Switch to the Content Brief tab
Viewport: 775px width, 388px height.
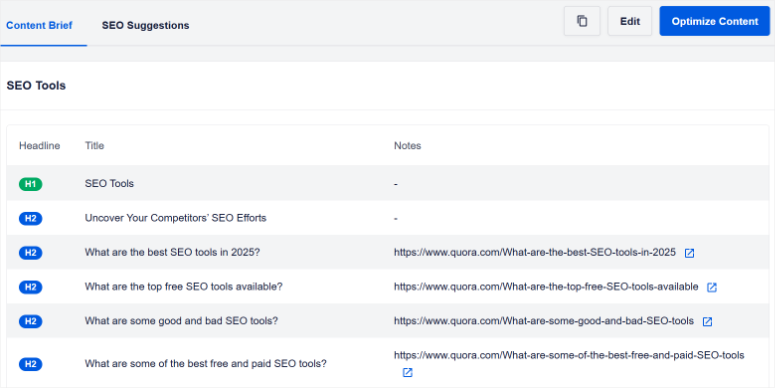[x=39, y=25]
